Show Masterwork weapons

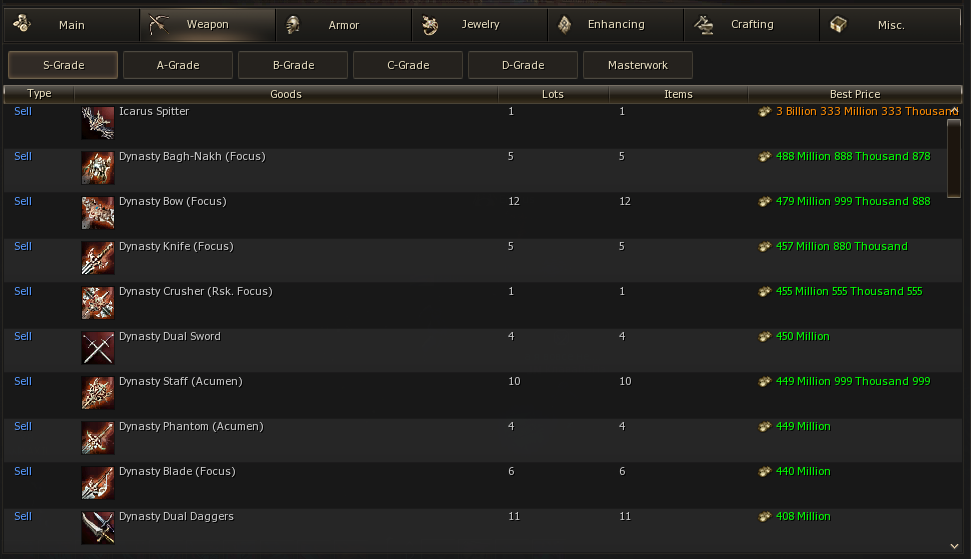point(637,66)
